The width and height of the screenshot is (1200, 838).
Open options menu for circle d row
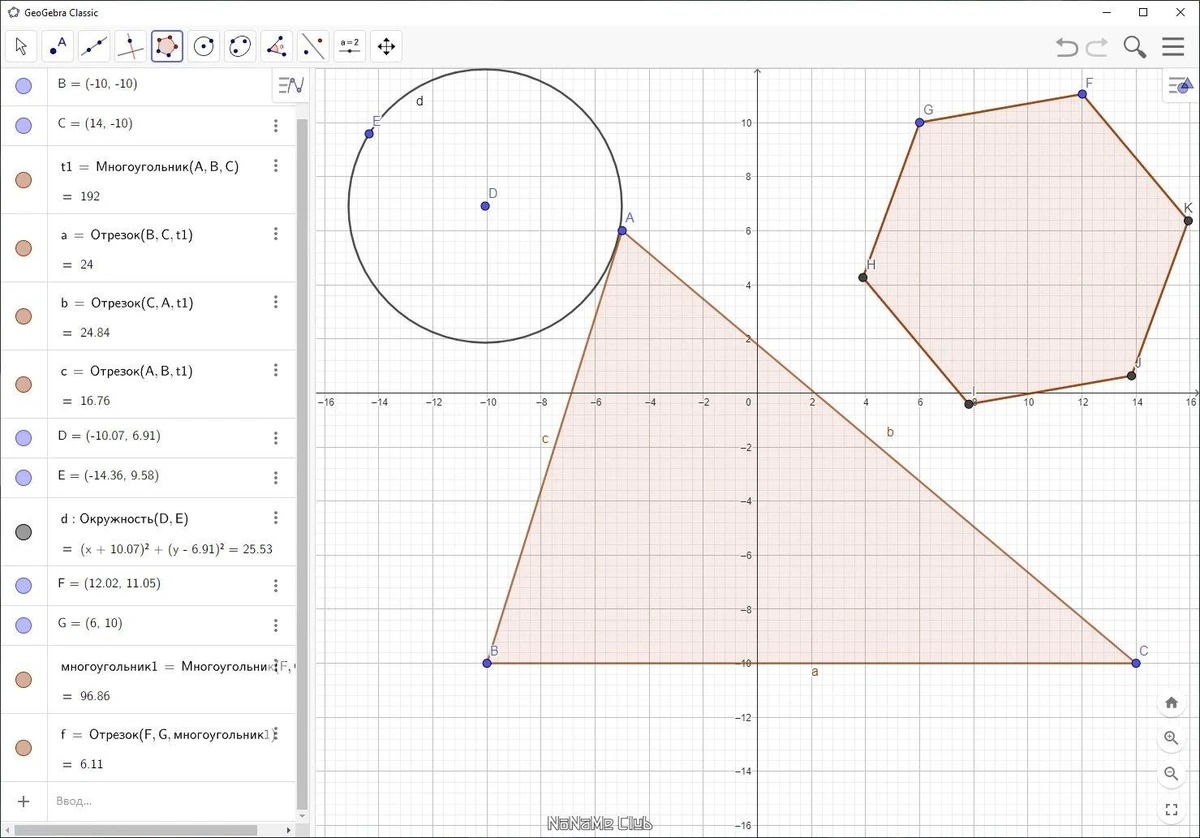click(x=276, y=518)
